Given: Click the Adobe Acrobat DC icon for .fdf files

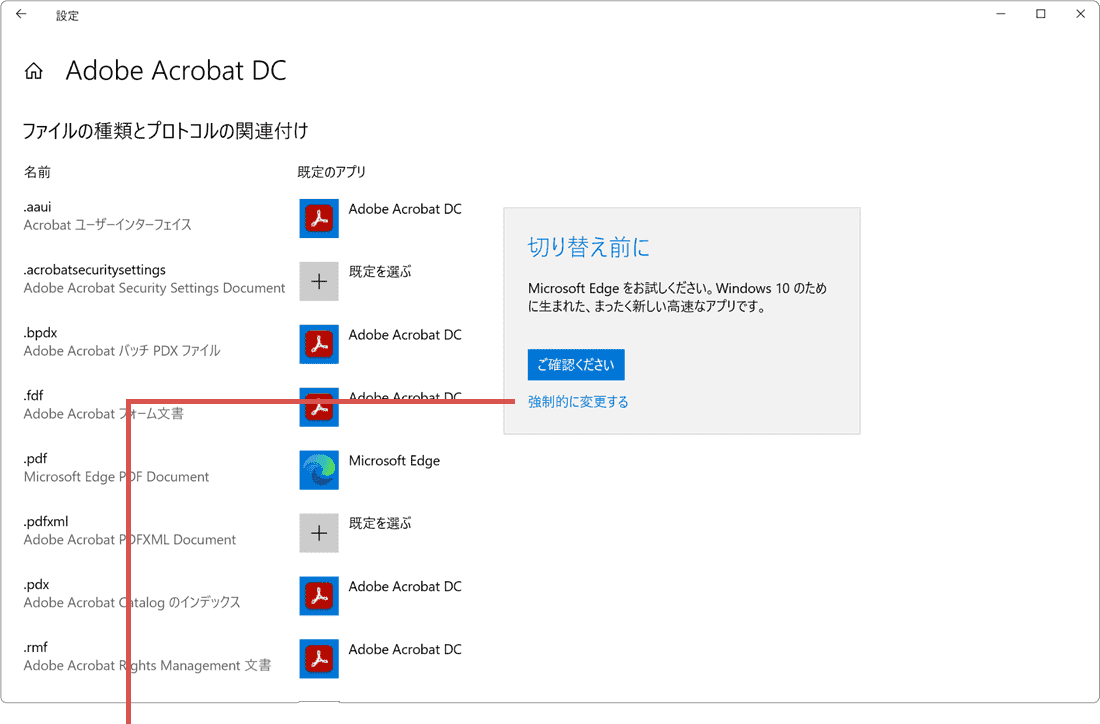Looking at the screenshot, I should coord(318,407).
